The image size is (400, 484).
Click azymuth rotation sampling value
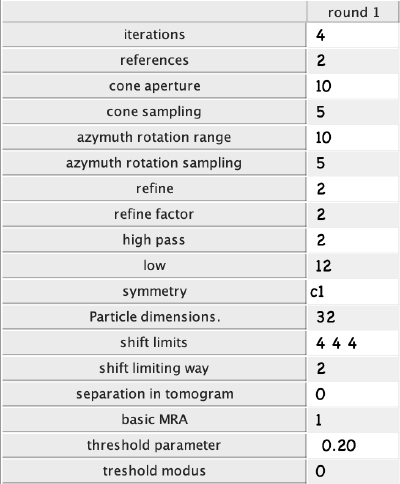click(x=353, y=163)
